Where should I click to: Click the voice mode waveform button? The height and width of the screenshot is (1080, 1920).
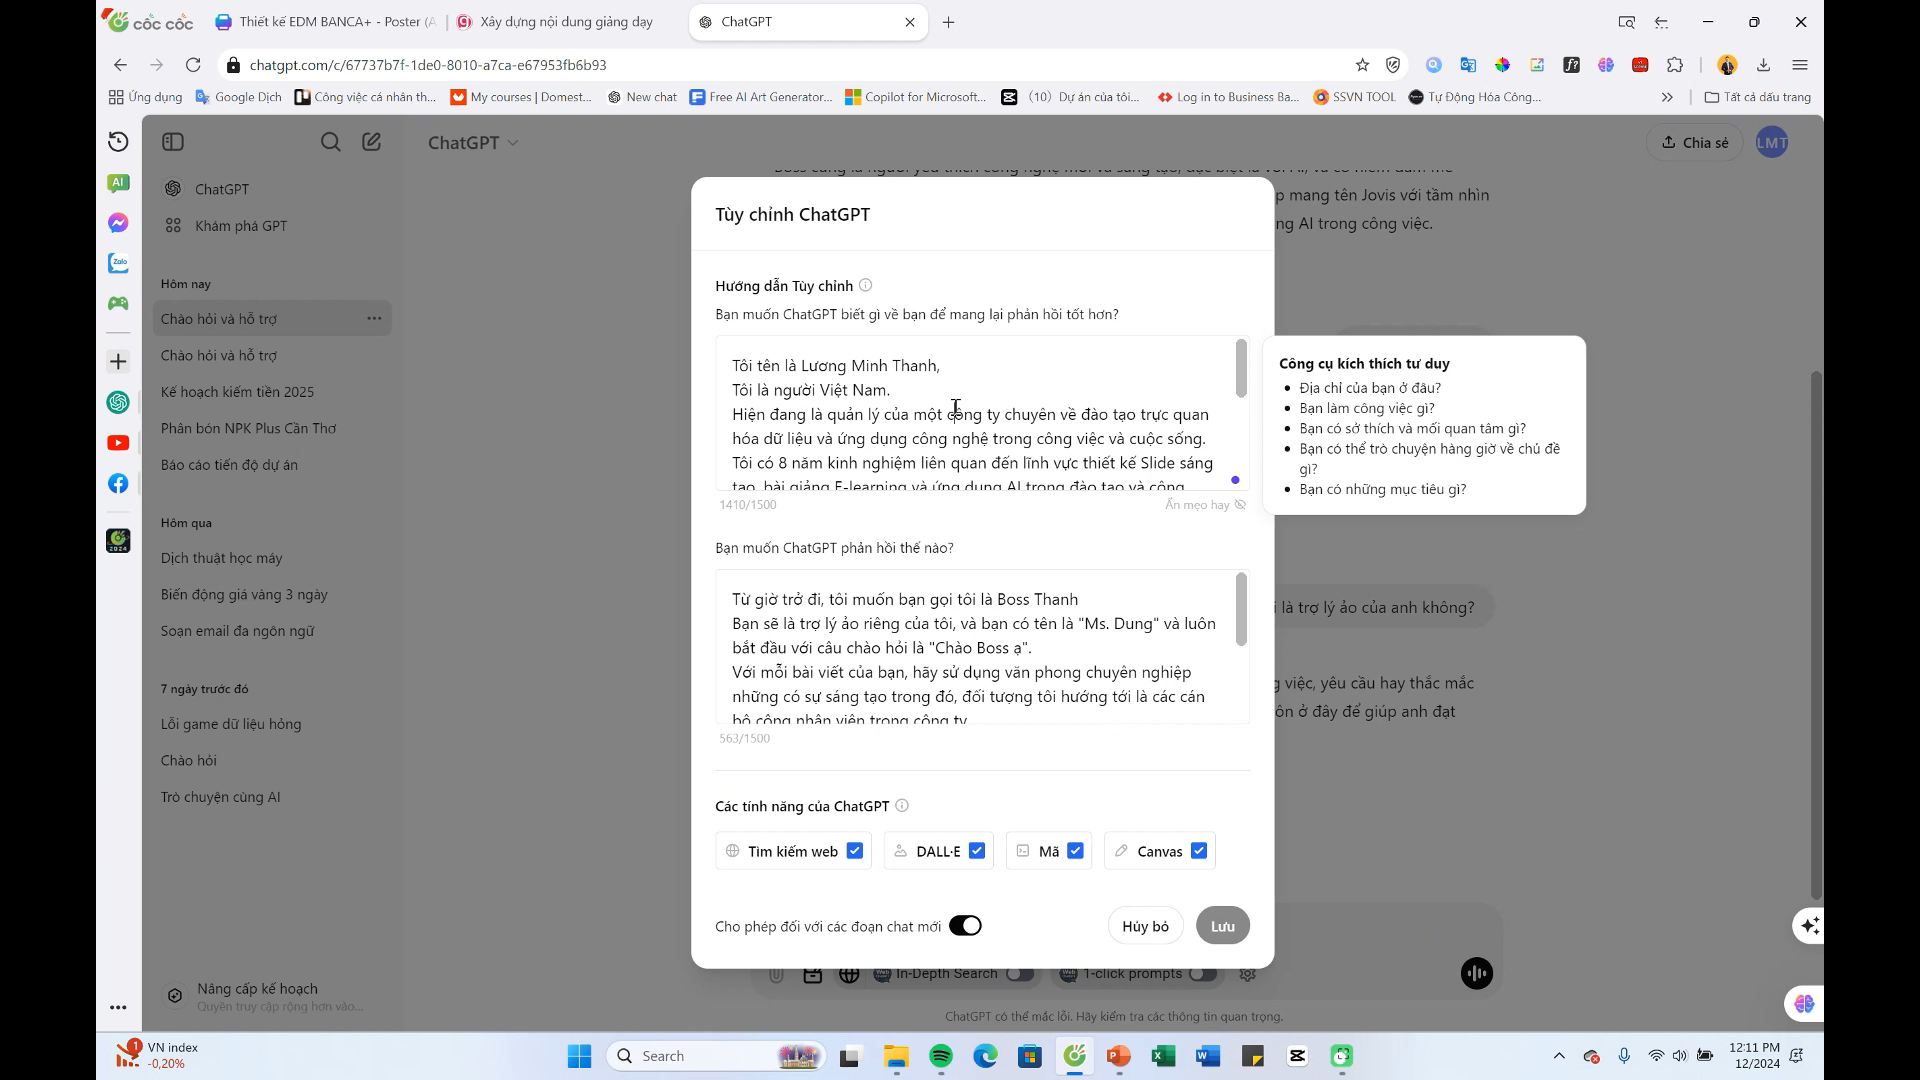tap(1476, 973)
